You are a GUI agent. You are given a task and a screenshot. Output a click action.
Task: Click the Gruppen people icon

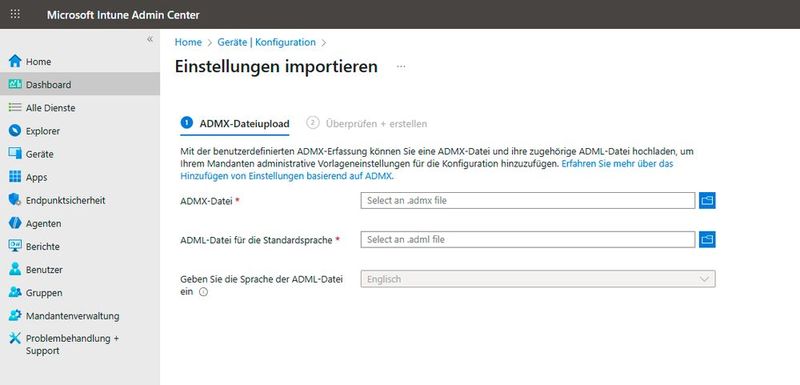coord(15,292)
